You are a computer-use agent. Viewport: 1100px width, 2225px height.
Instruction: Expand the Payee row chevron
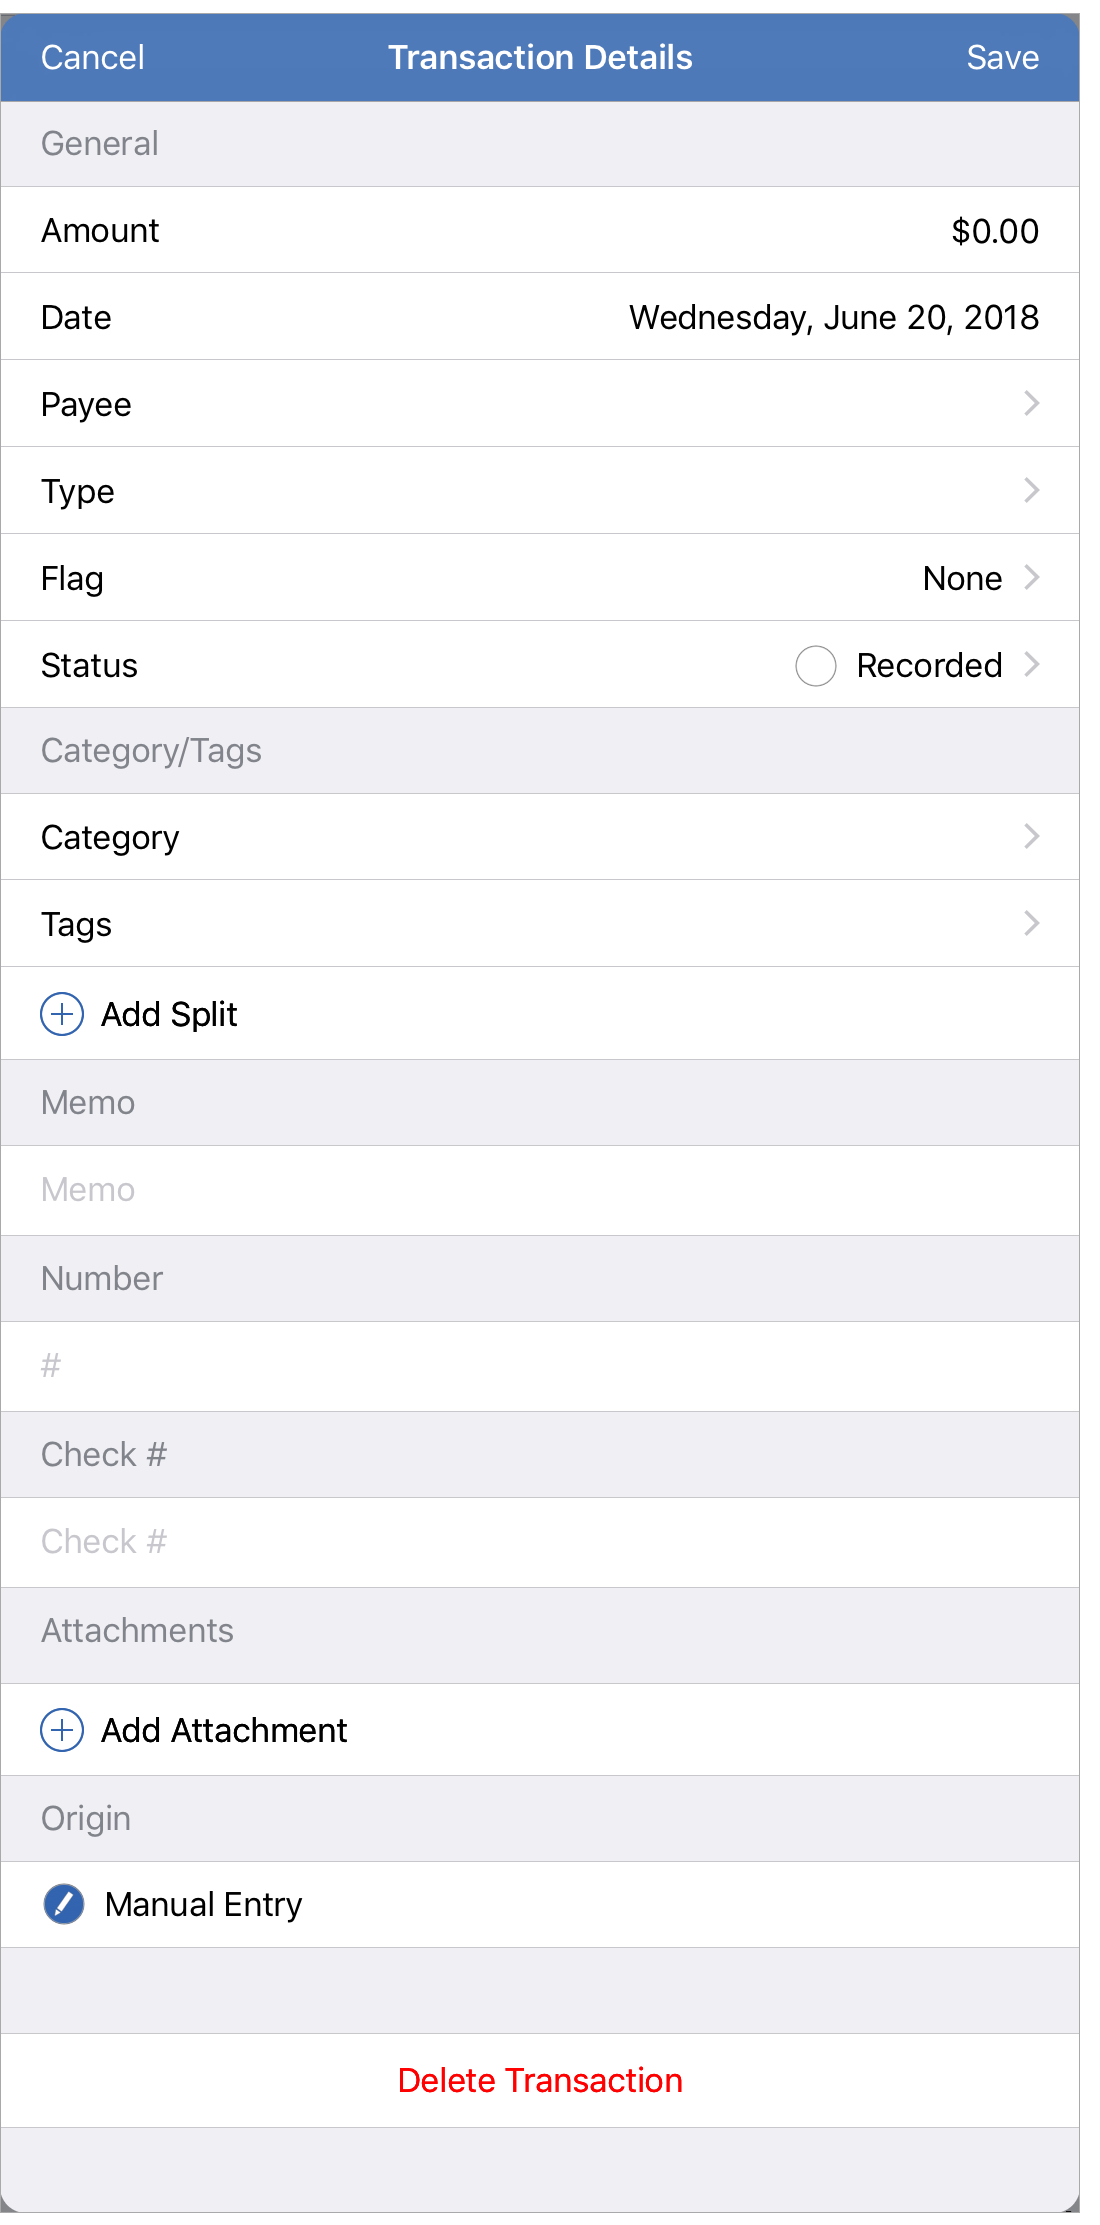(1032, 404)
